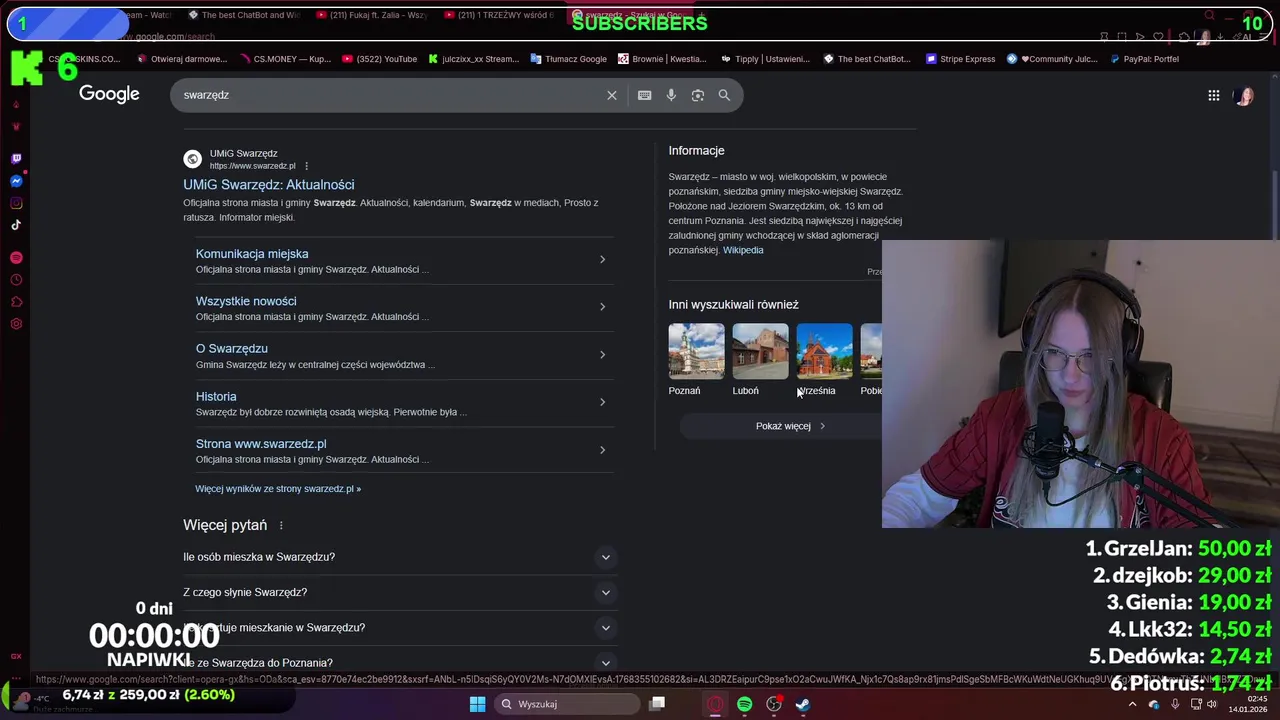Open Messenger in the Opera GX sidebar
This screenshot has width=1280, height=720.
pos(16,181)
